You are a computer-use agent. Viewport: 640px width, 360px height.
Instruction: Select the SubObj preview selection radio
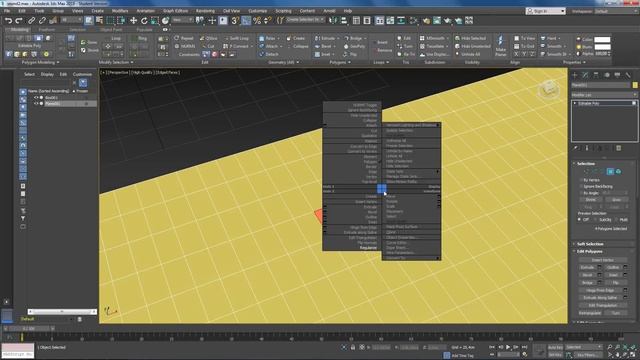pos(596,220)
